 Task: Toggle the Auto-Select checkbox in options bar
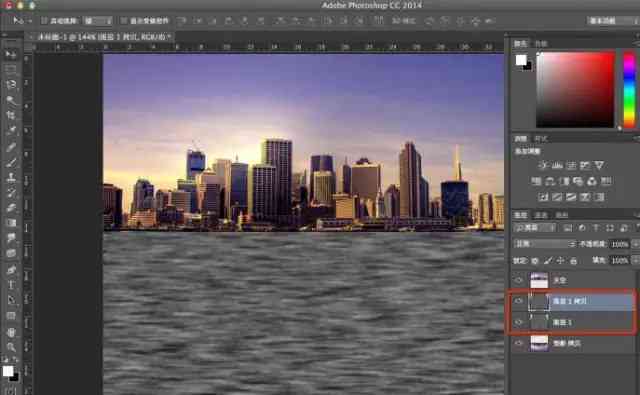(x=43, y=20)
